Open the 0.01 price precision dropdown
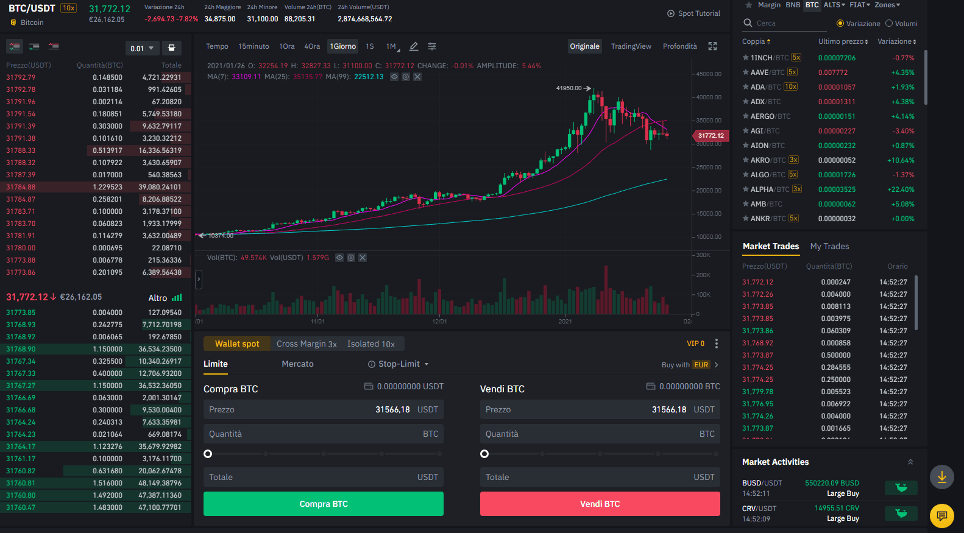The width and height of the screenshot is (964, 534). [x=142, y=48]
